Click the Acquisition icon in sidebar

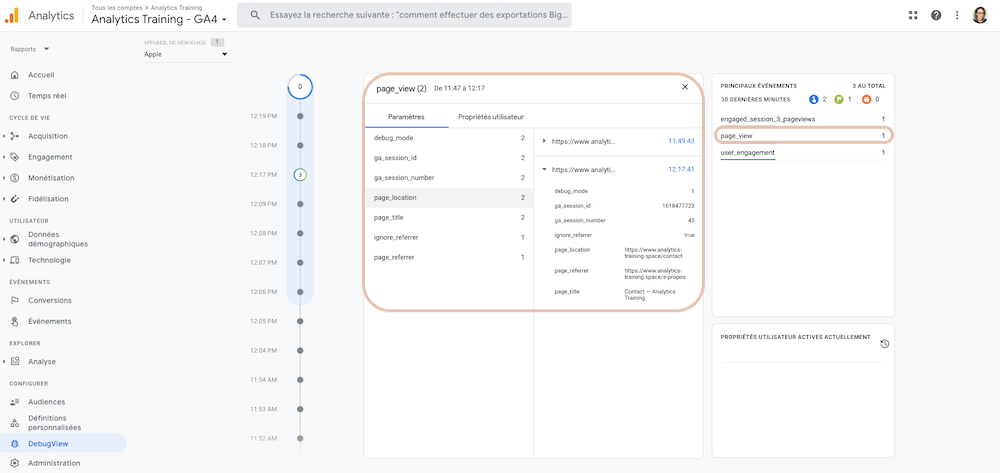15,136
